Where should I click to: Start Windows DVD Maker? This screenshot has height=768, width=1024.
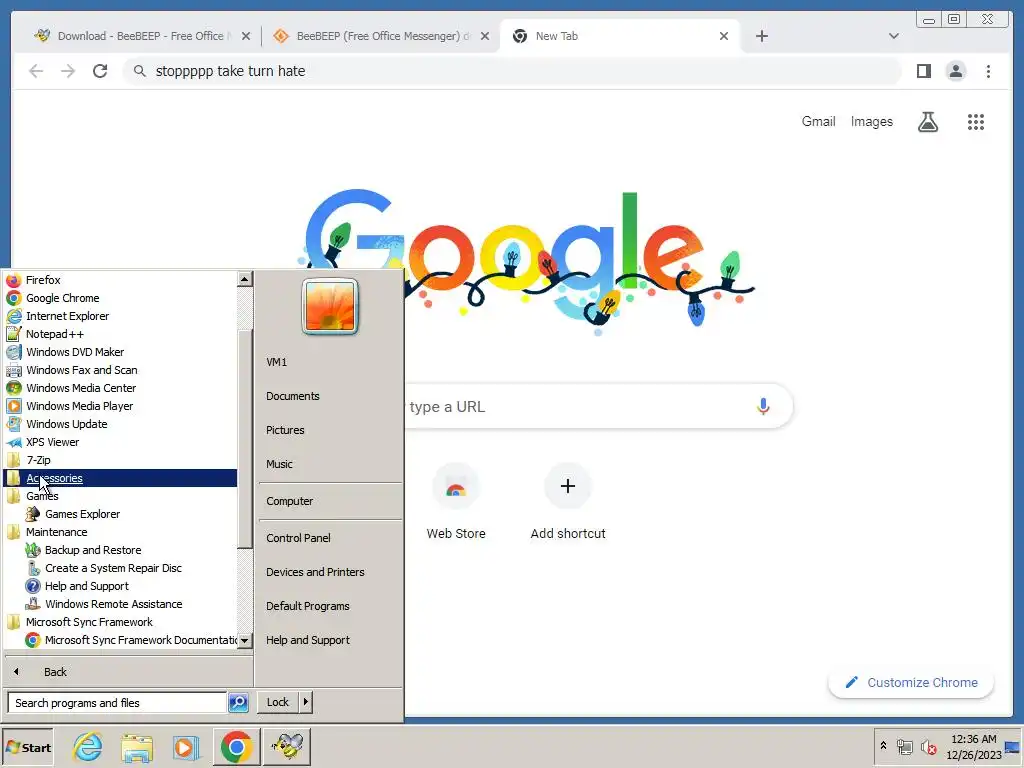(x=75, y=352)
